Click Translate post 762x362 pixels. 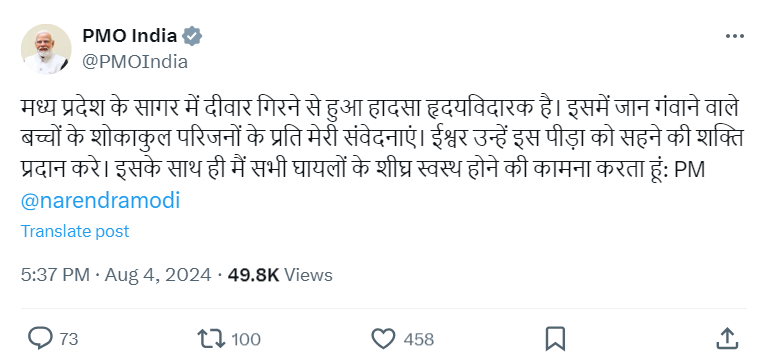coord(75,231)
